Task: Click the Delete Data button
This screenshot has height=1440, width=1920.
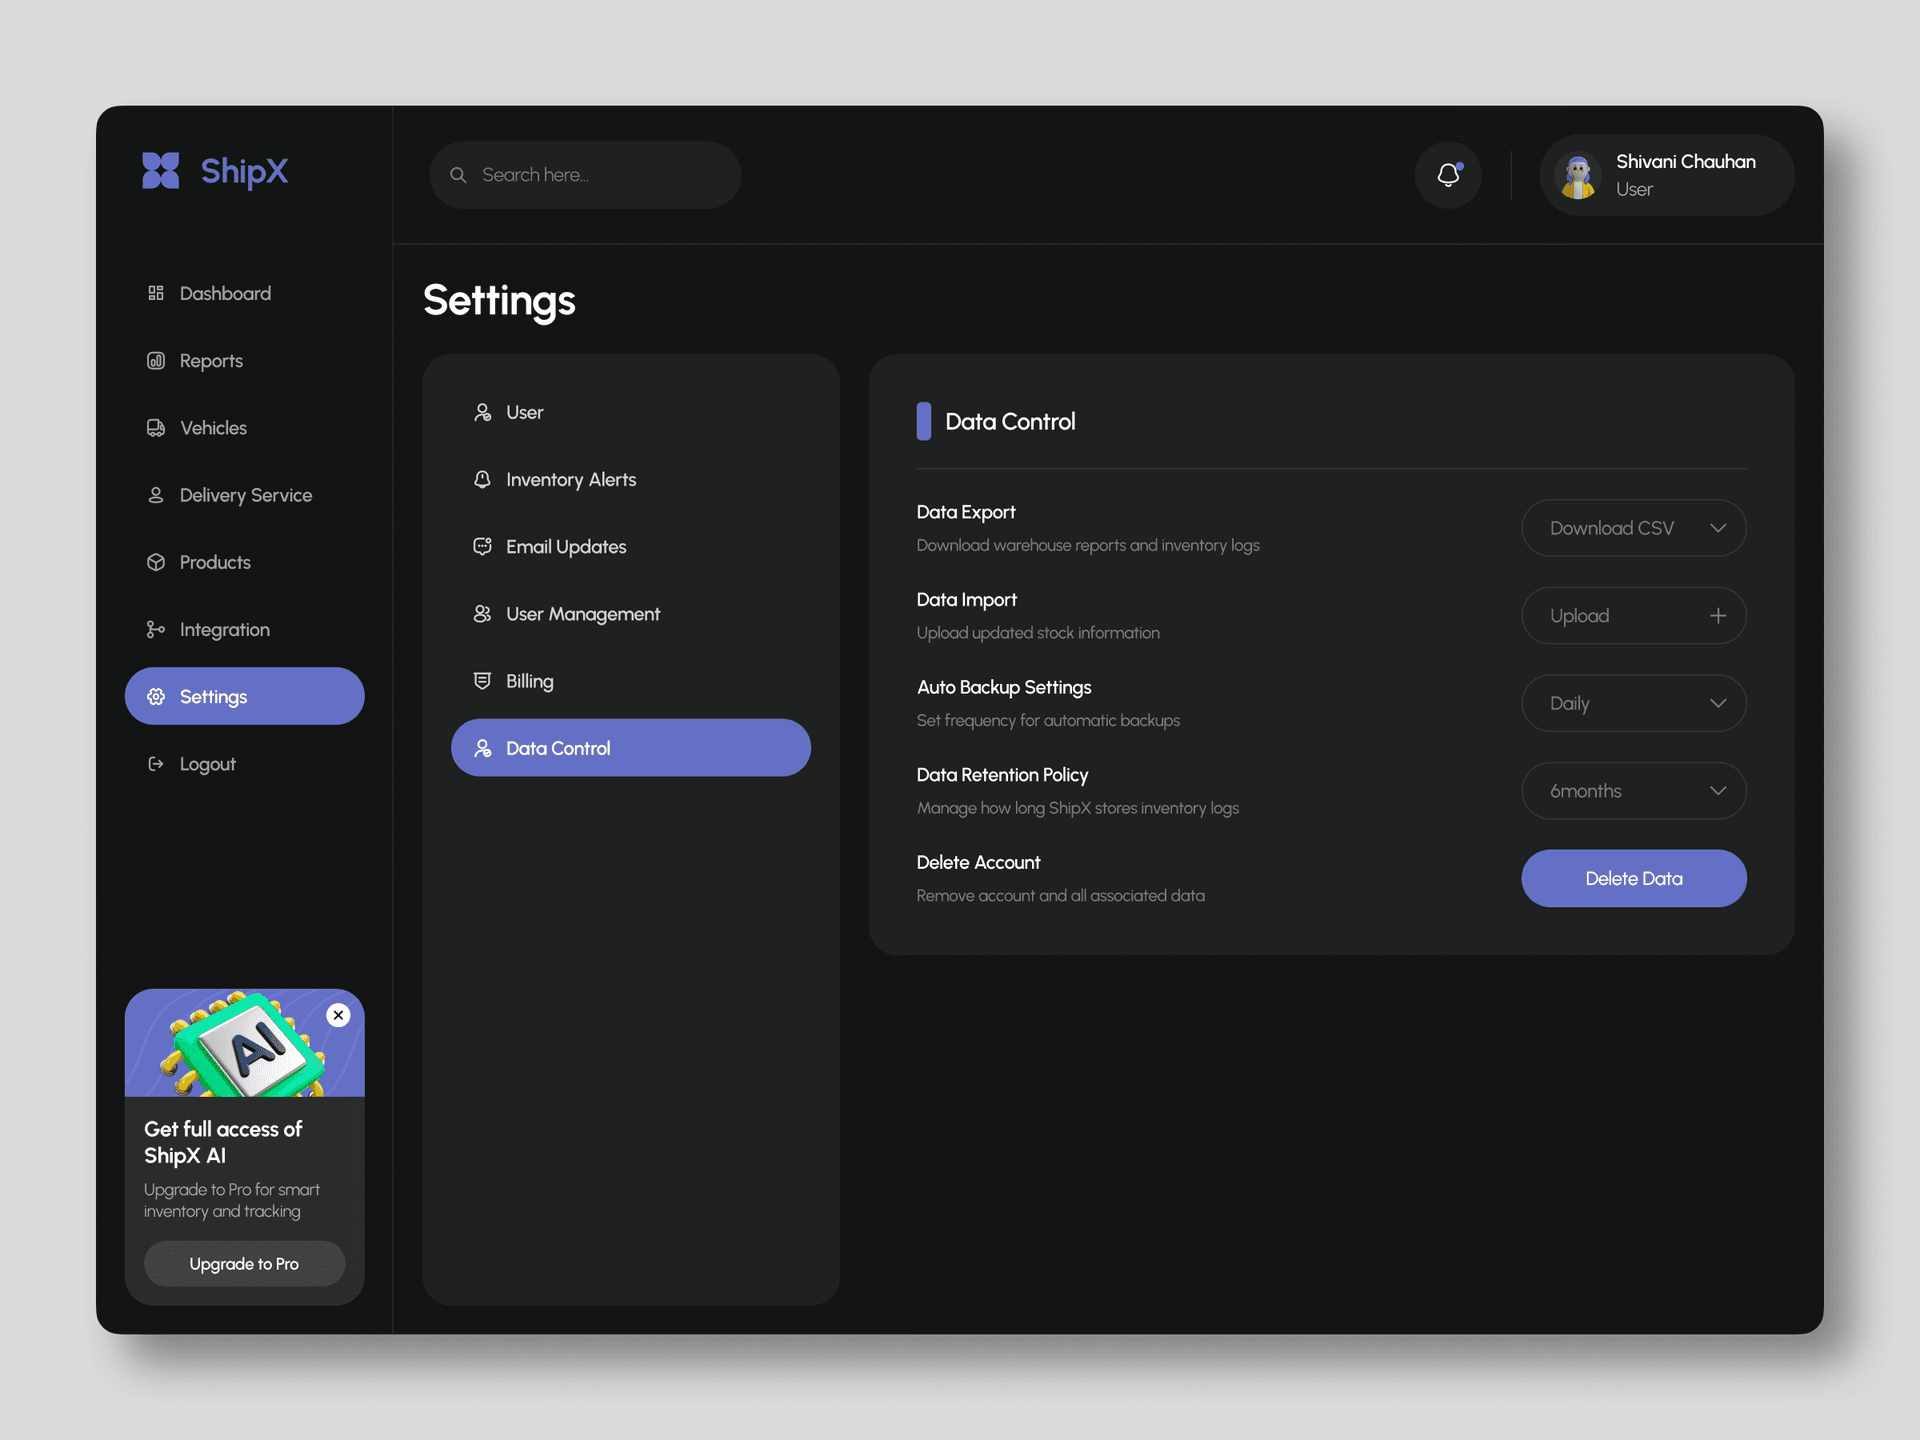Action: (1634, 879)
